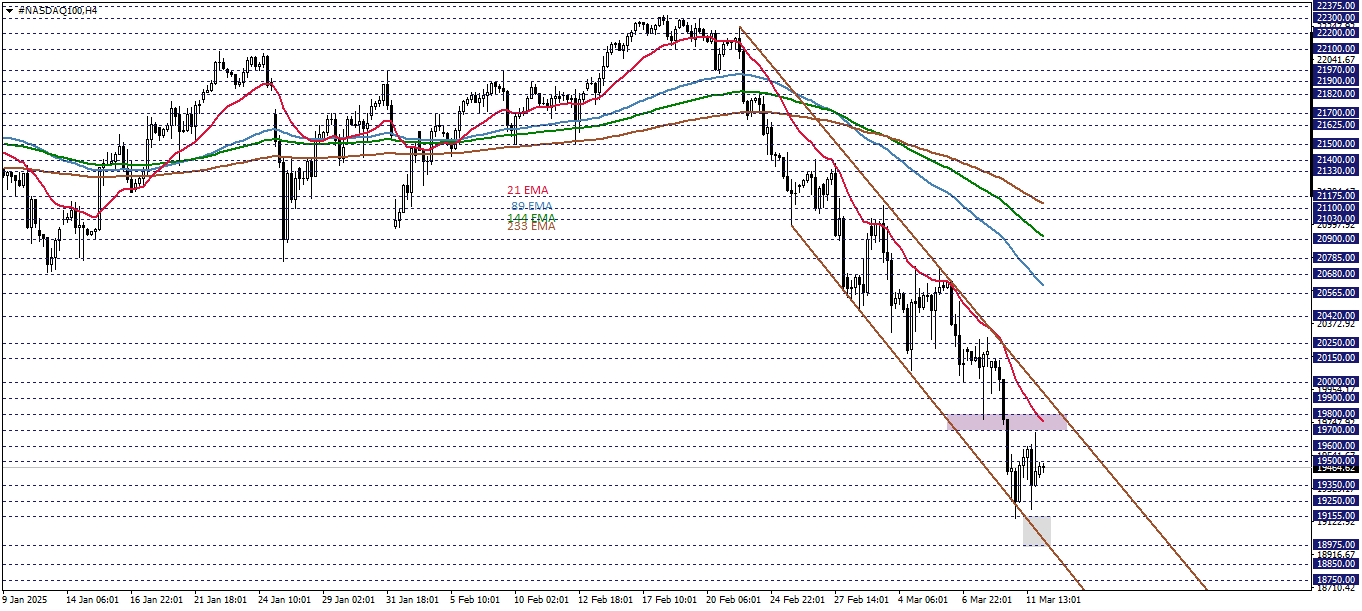
Task: Click the 21970.00 price level label
Action: (1336, 69)
